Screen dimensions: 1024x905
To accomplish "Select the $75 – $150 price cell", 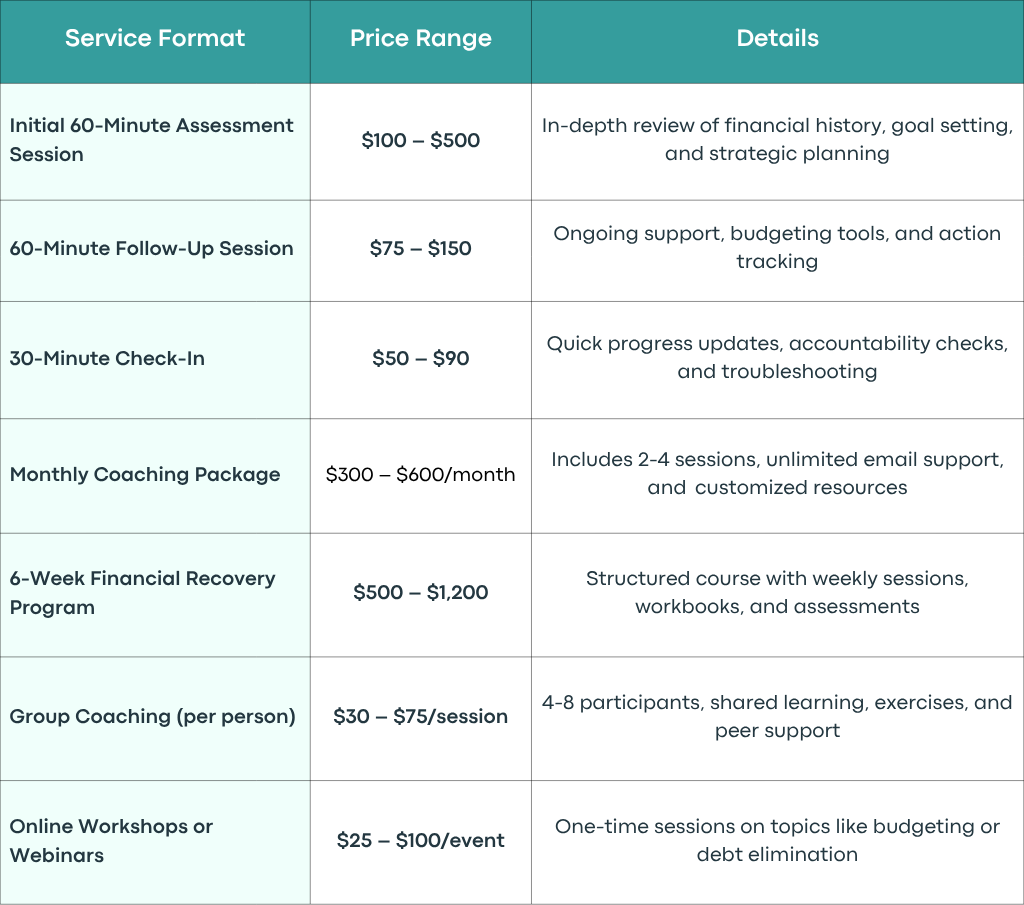I will 421,249.
